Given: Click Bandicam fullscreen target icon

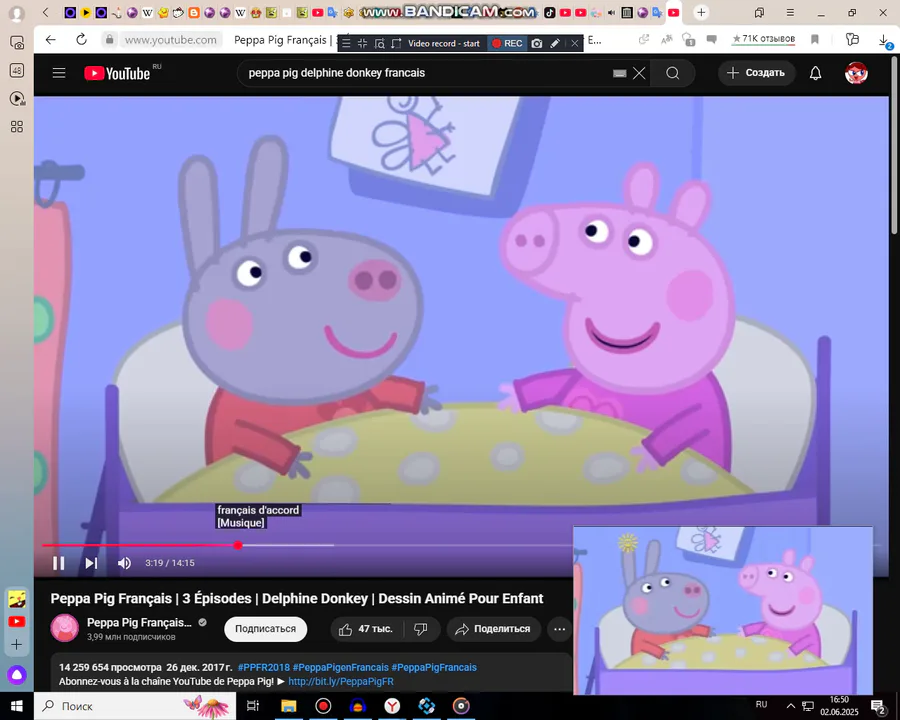Looking at the screenshot, I should (362, 43).
